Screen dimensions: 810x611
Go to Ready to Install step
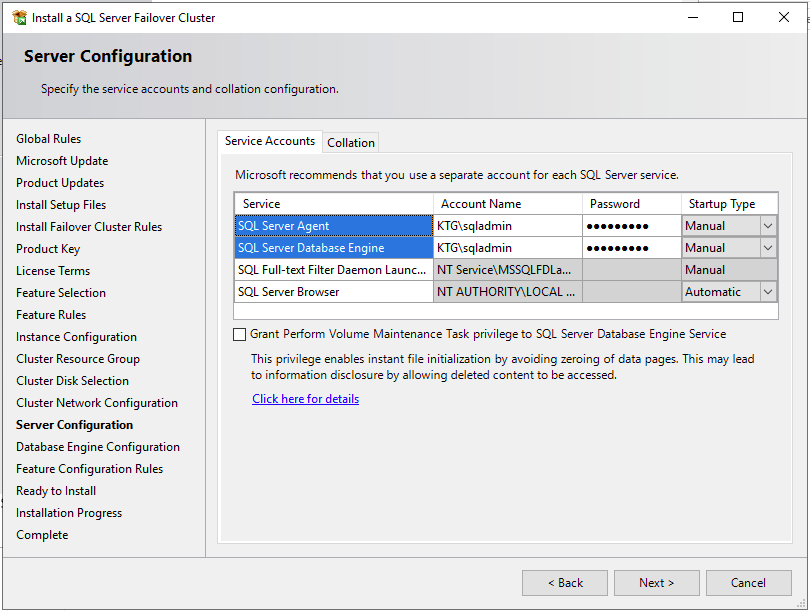(56, 491)
